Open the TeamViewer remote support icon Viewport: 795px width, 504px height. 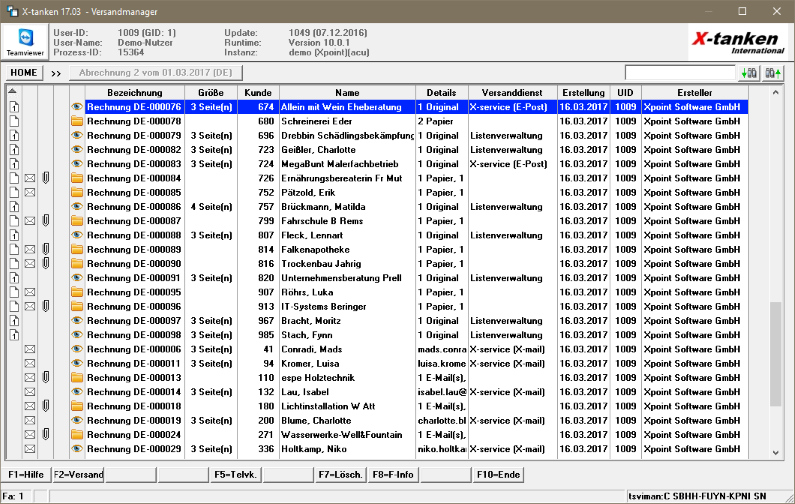(x=25, y=42)
